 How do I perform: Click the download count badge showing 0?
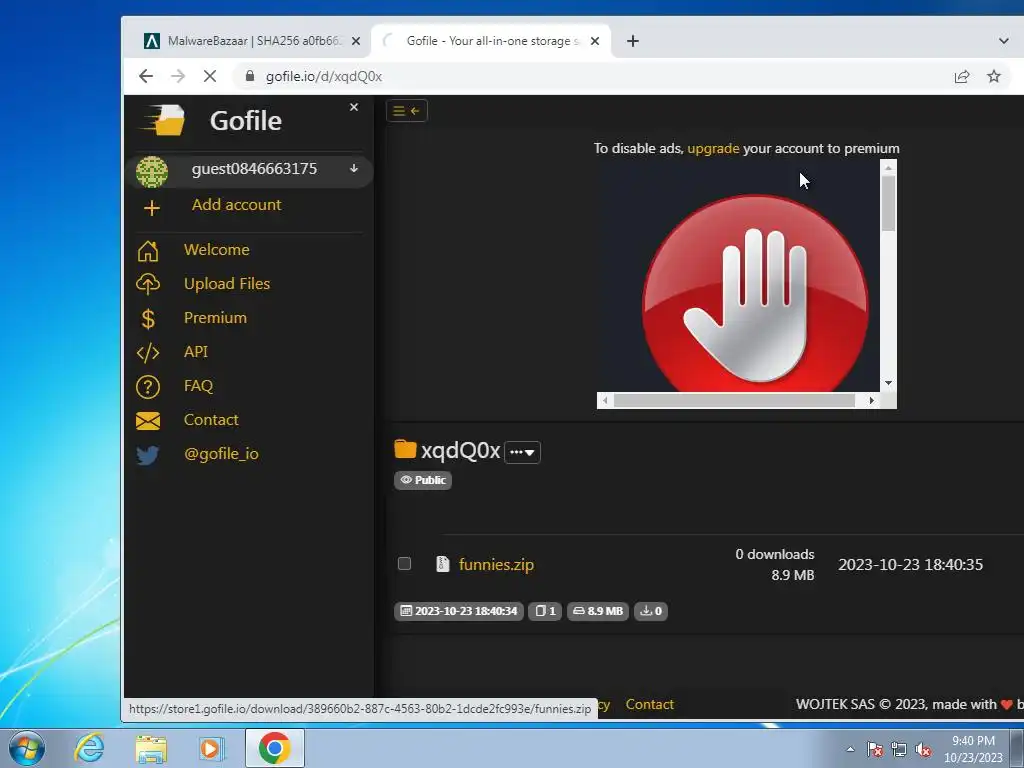point(650,611)
